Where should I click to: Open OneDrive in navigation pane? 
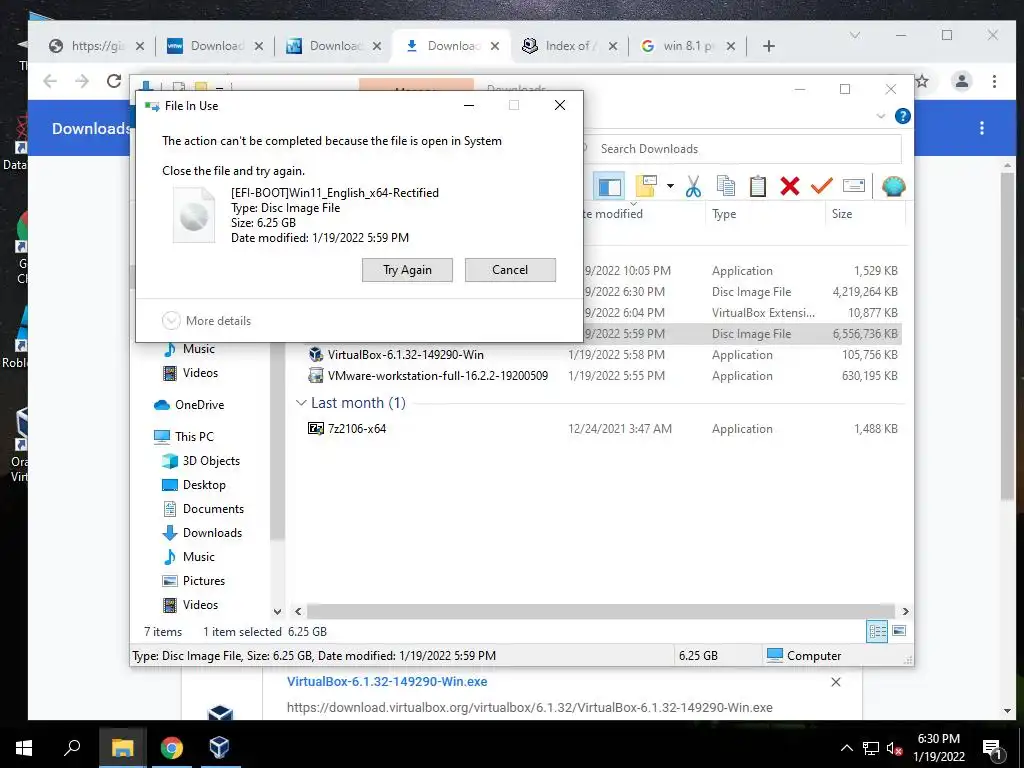(x=189, y=405)
